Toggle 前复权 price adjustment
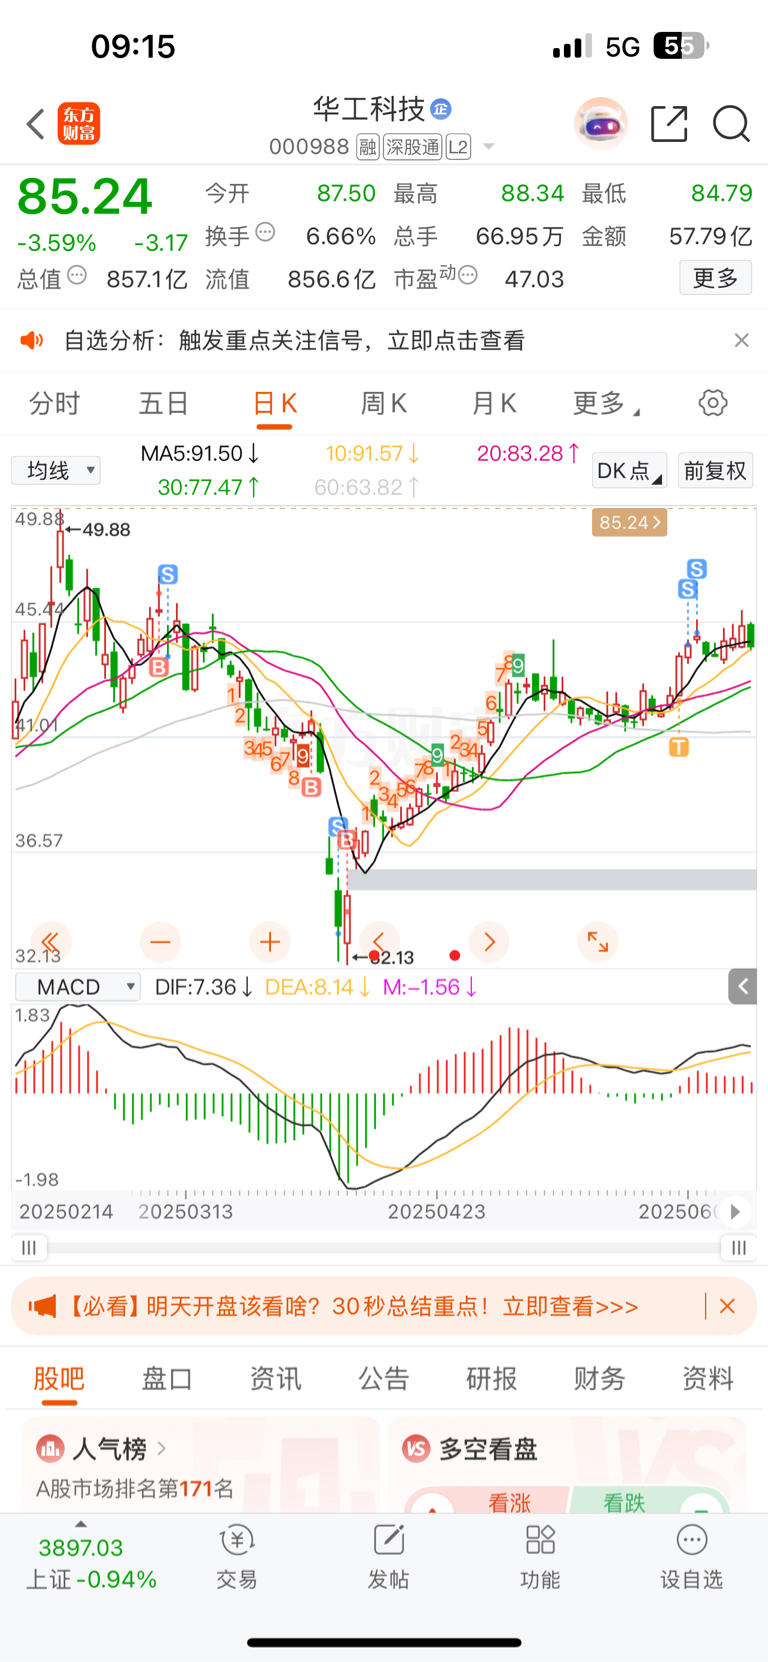This screenshot has height=1662, width=768. 715,471
